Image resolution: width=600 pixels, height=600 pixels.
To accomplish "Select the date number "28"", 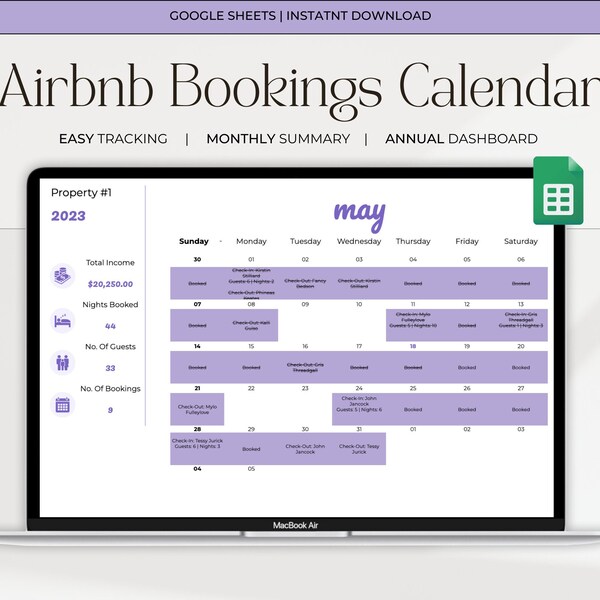I will tap(197, 429).
